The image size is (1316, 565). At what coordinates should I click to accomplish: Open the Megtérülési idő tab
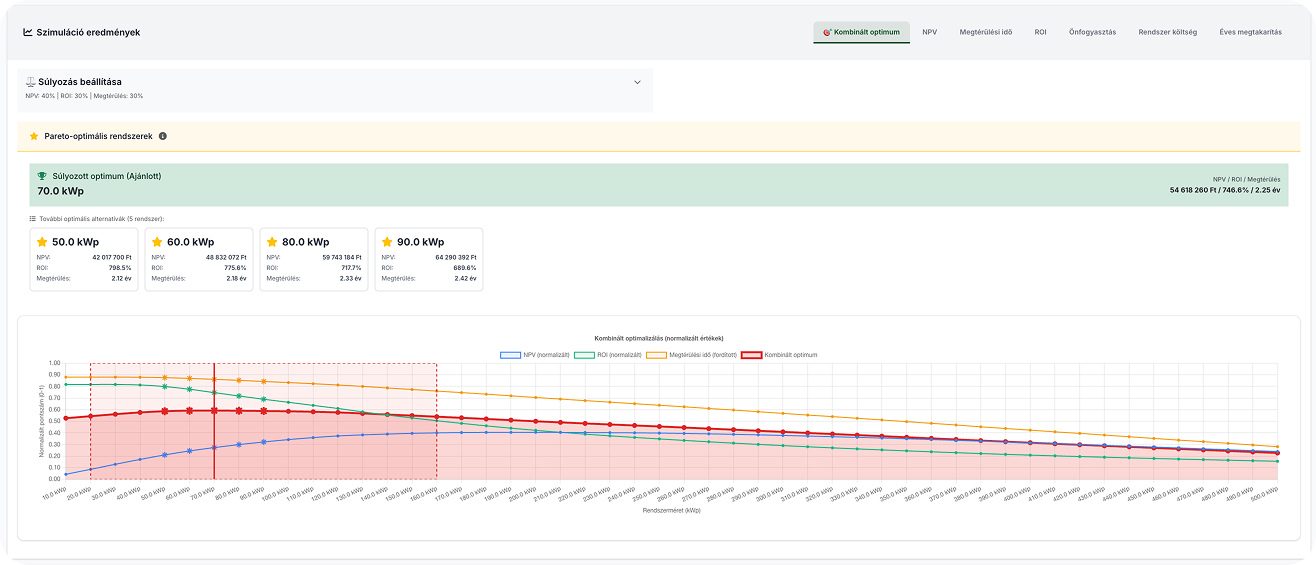[985, 32]
